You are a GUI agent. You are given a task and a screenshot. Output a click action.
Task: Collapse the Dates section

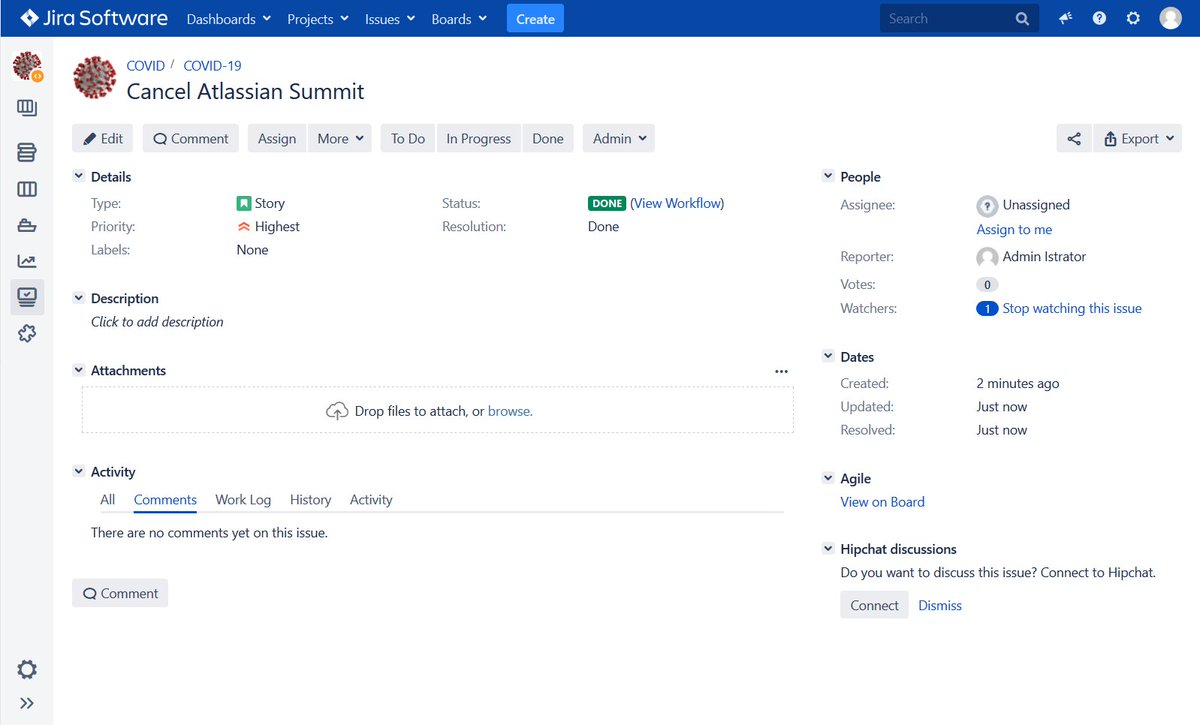click(828, 356)
